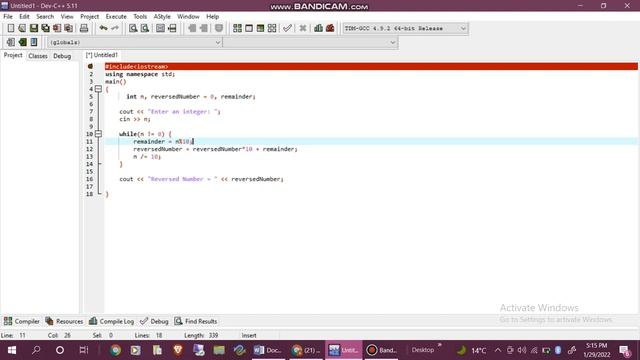Select the Untitled1 editor tab
The image size is (640, 360).
[102, 55]
